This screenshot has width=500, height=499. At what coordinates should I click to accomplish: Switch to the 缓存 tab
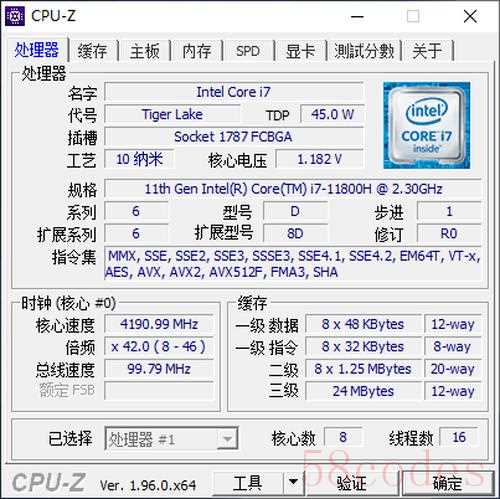(92, 51)
